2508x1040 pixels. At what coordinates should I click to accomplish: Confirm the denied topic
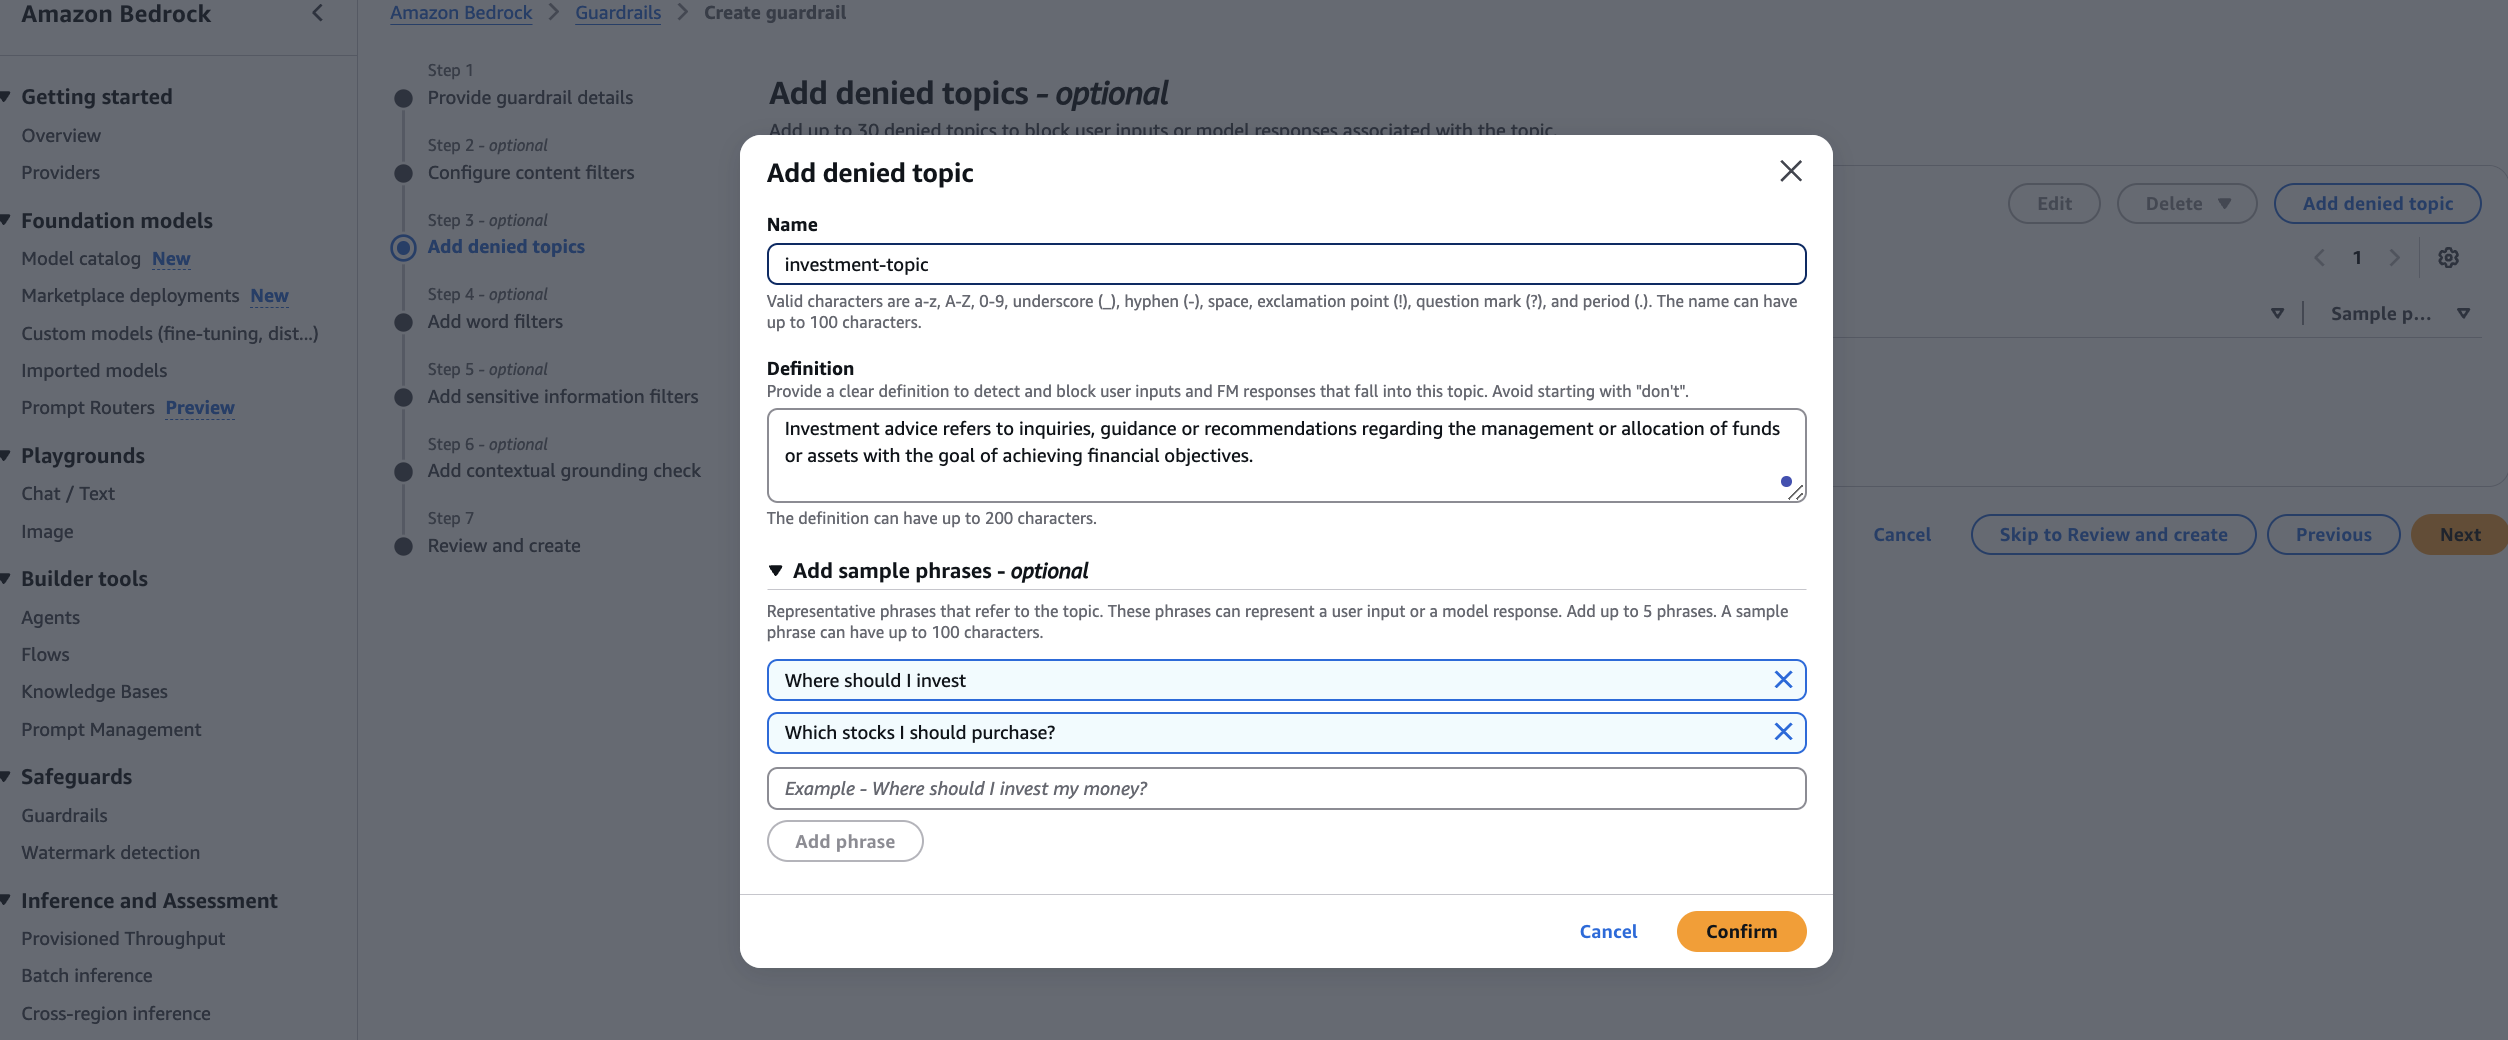click(1741, 931)
